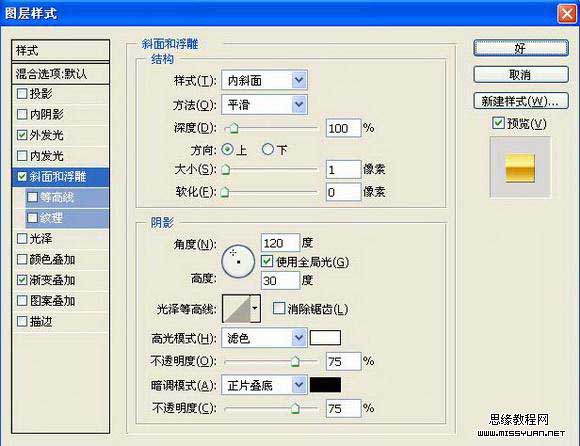Expand the 方法 平滑 dropdown
Image resolution: width=580 pixels, height=446 pixels.
pos(264,105)
